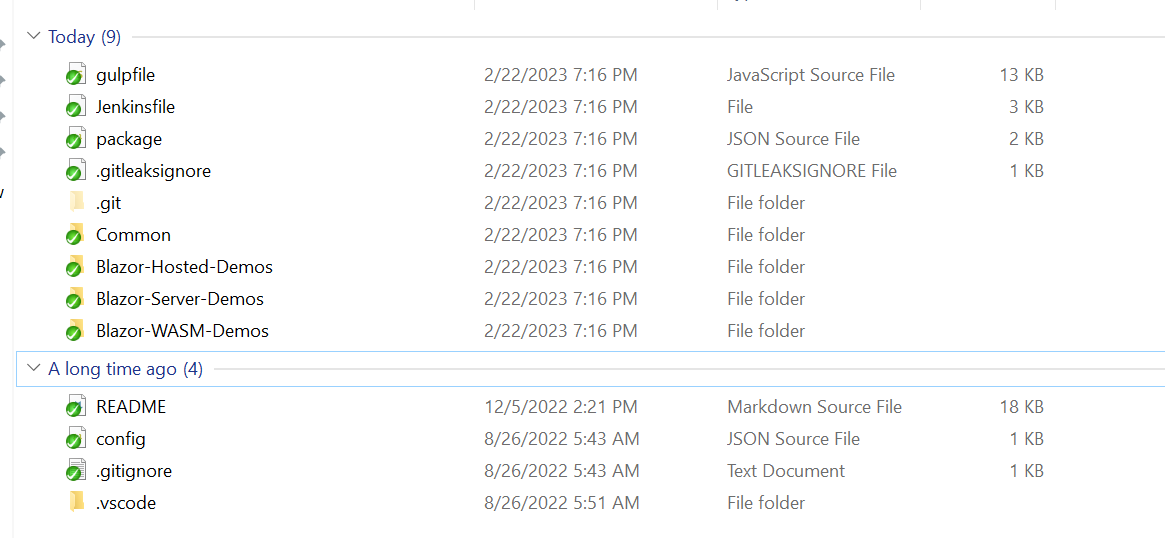Image resolution: width=1165 pixels, height=538 pixels.
Task: Select the Blazor-WASM-Demos folder name
Action: [x=182, y=331]
